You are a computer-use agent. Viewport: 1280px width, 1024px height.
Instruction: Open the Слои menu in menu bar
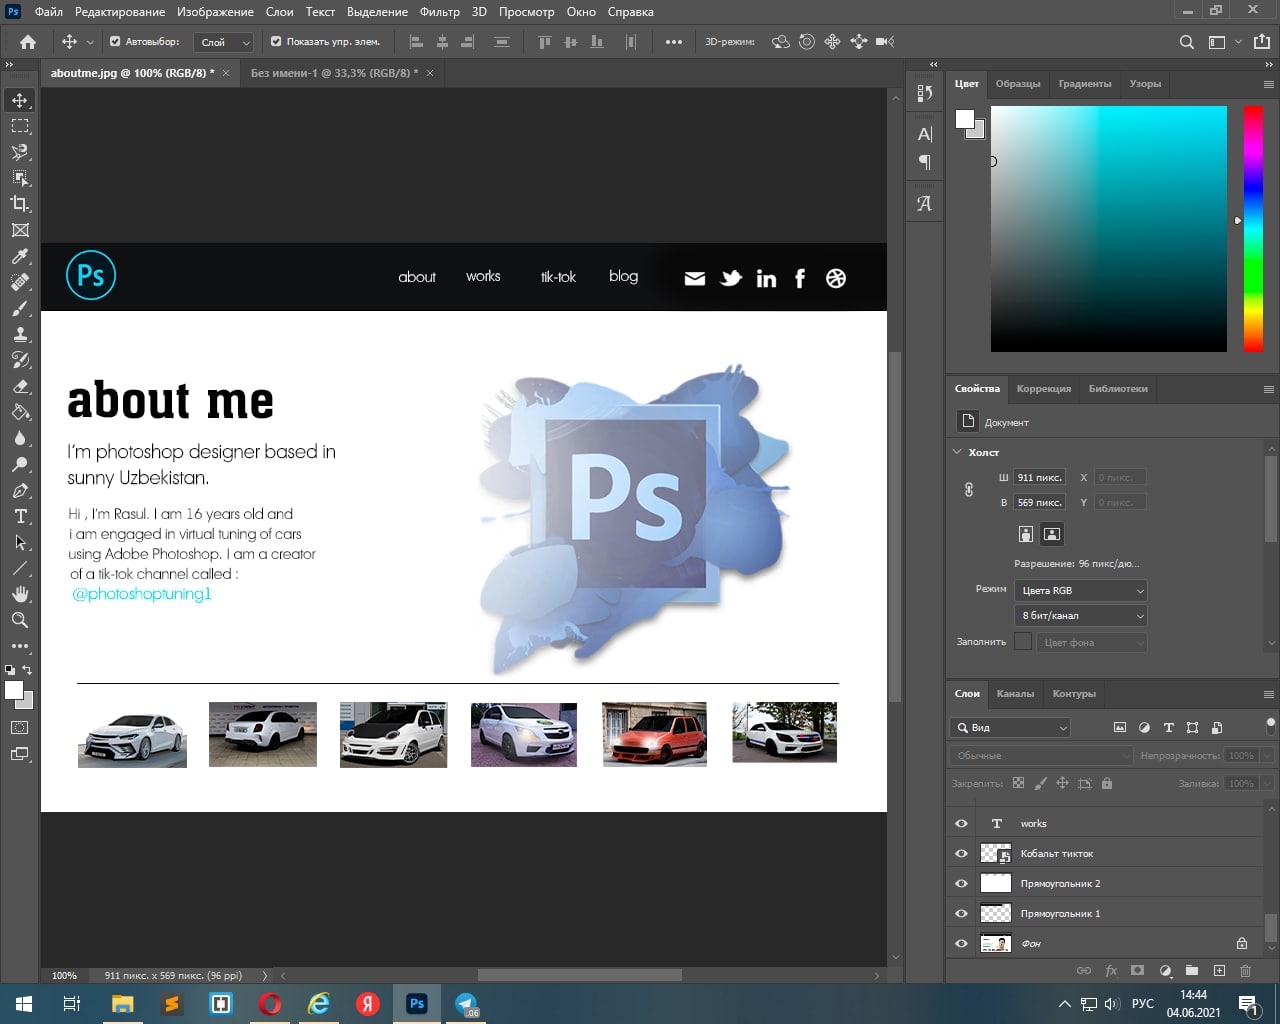tap(279, 12)
